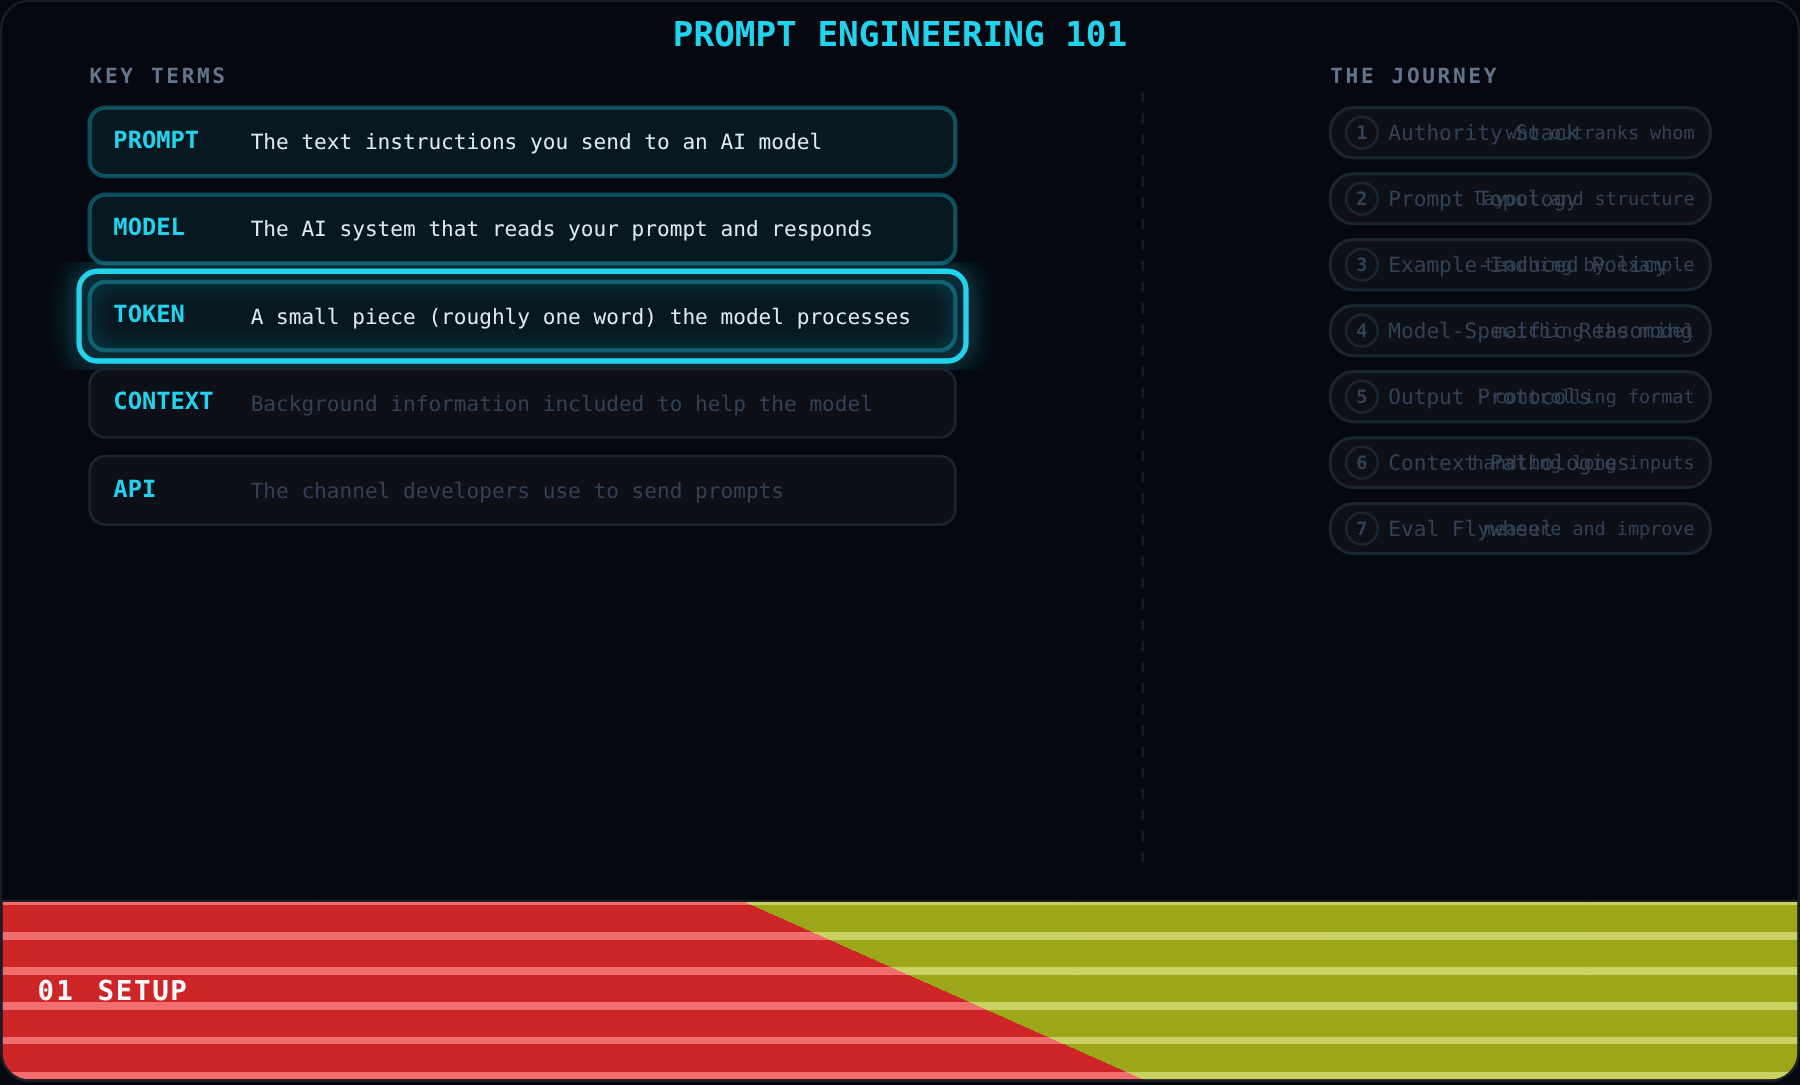Click the highlighted TOKEN card
This screenshot has height=1085, width=1800.
(x=522, y=316)
